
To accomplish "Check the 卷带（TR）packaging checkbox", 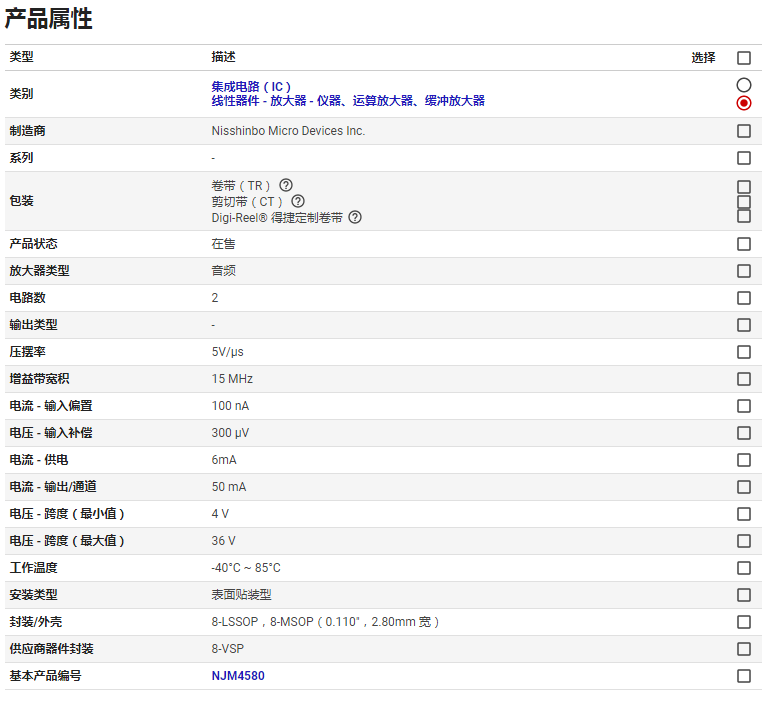I will tap(743, 186).
